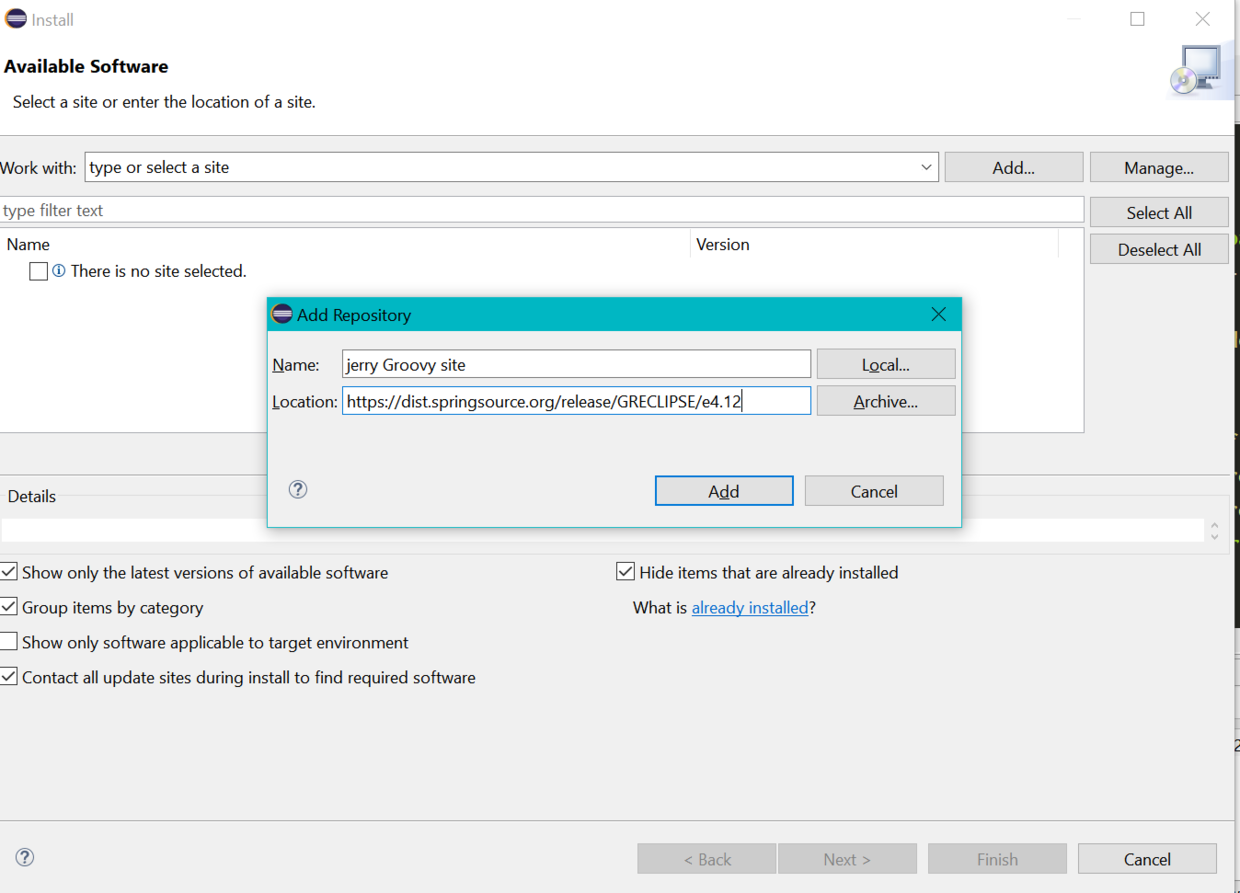Screen dimensions: 1240x893
Task: Open the Work with site dropdown arrow
Action: coord(926,167)
